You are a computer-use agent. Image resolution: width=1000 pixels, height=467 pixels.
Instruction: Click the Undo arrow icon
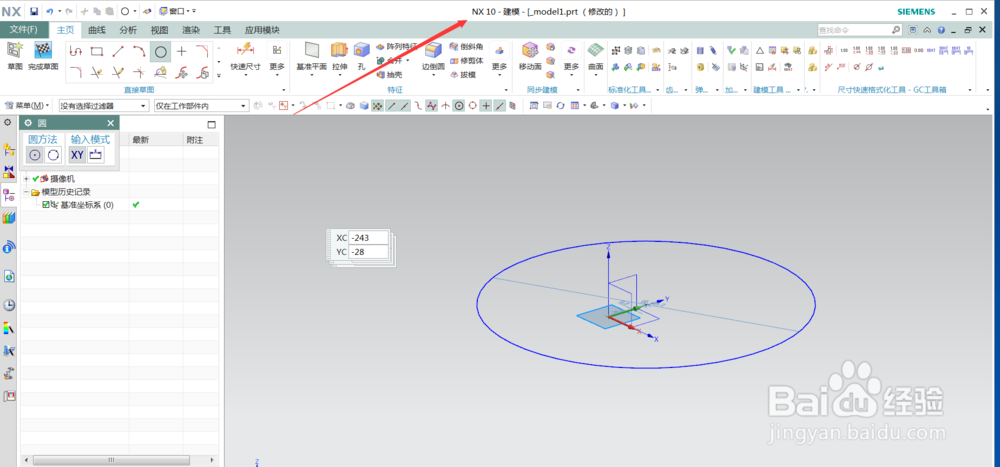[x=49, y=11]
